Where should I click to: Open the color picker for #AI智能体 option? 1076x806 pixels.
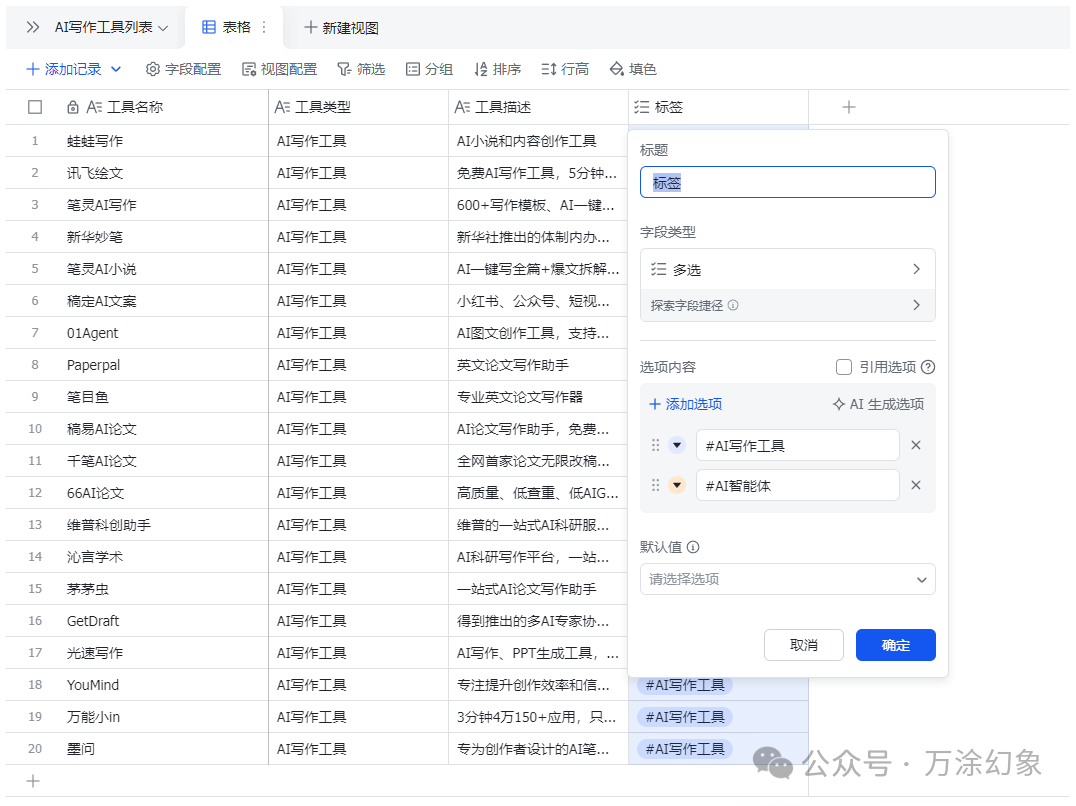(x=676, y=485)
